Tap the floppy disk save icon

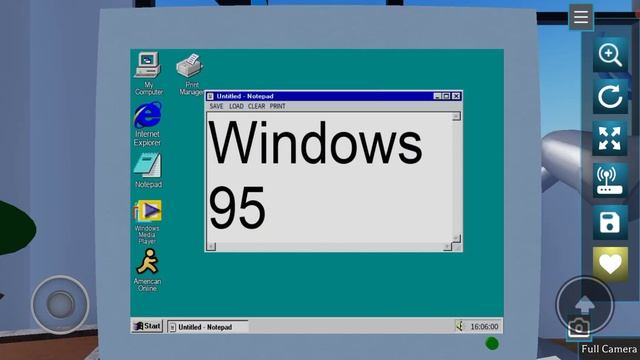(610, 222)
